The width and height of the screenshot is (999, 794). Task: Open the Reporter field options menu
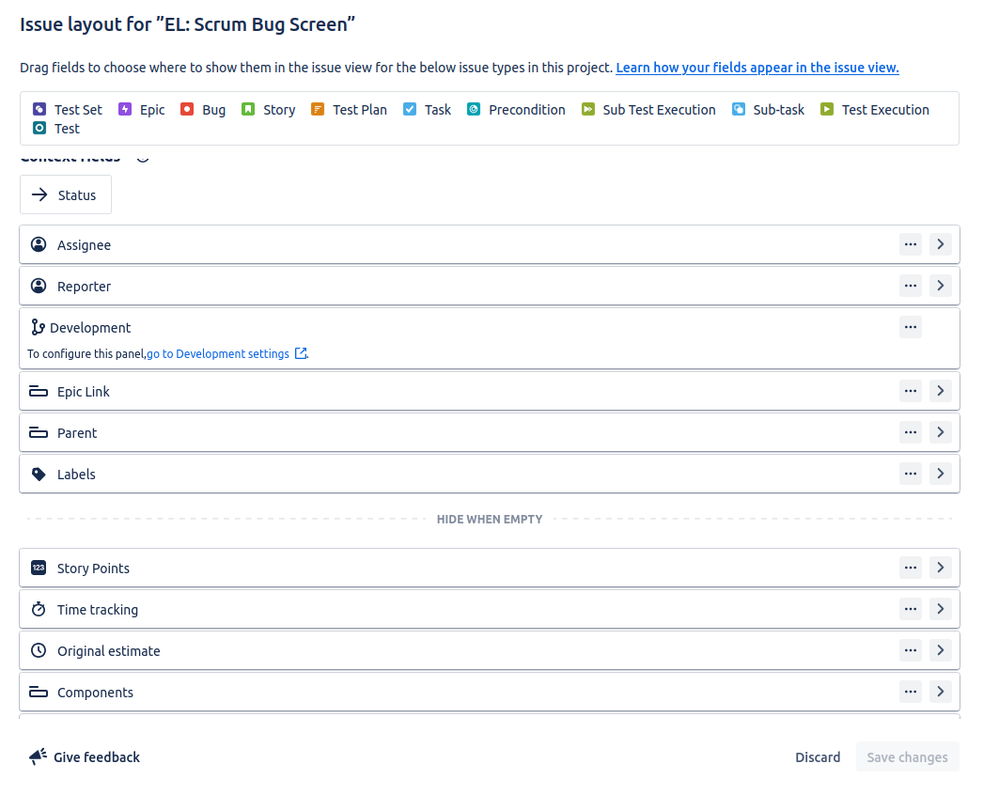pos(910,285)
